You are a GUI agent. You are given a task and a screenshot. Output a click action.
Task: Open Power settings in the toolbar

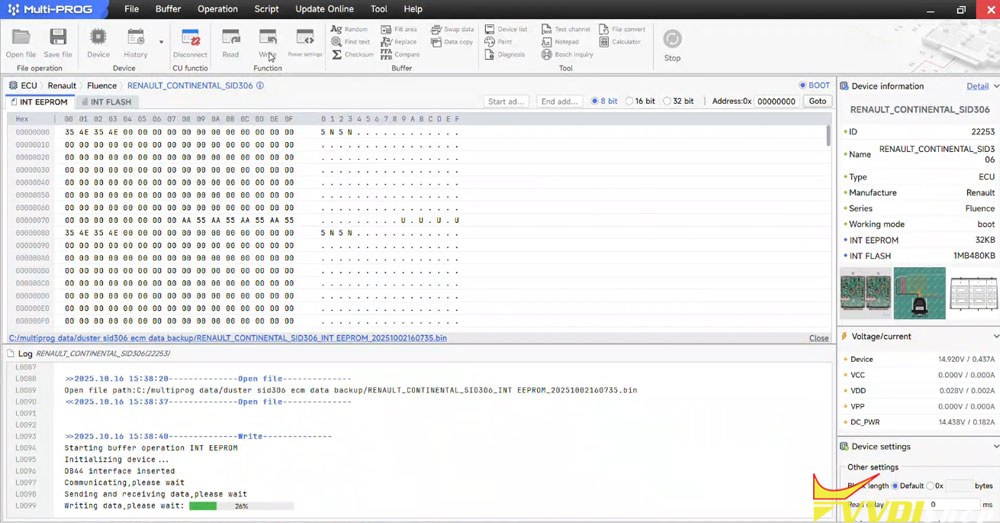(305, 40)
